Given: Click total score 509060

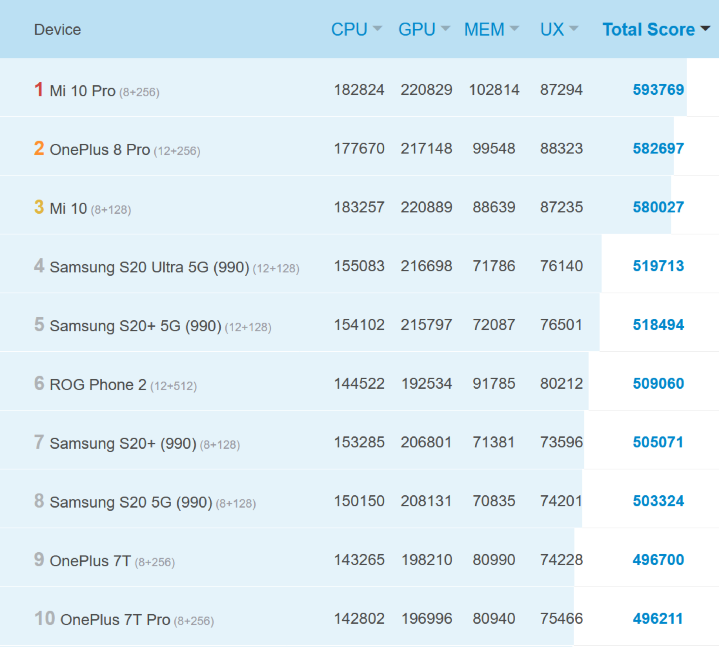Looking at the screenshot, I should click(x=658, y=383).
